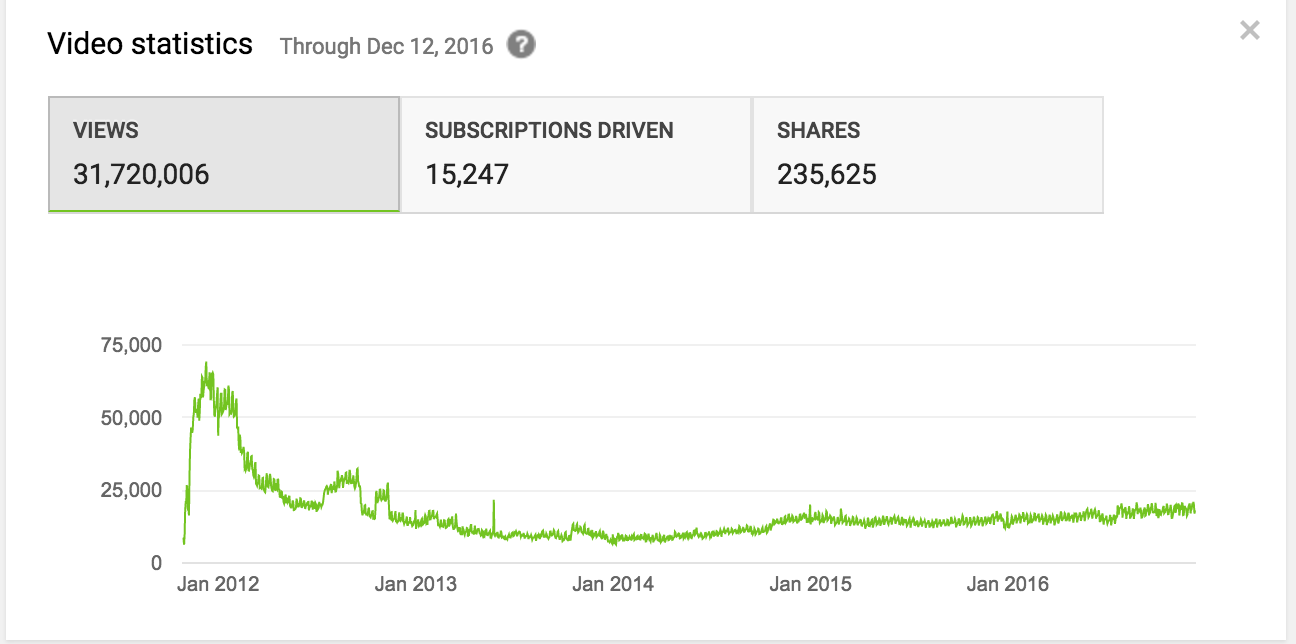Image resolution: width=1296 pixels, height=644 pixels.
Task: Click the right end of the green line
Action: [x=1194, y=510]
